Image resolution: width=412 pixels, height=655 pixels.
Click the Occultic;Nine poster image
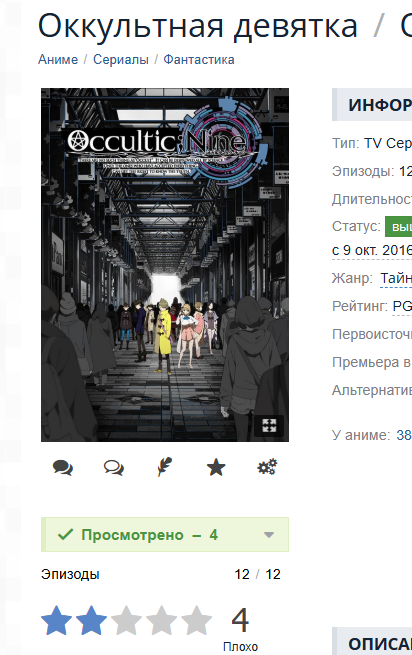[x=165, y=265]
